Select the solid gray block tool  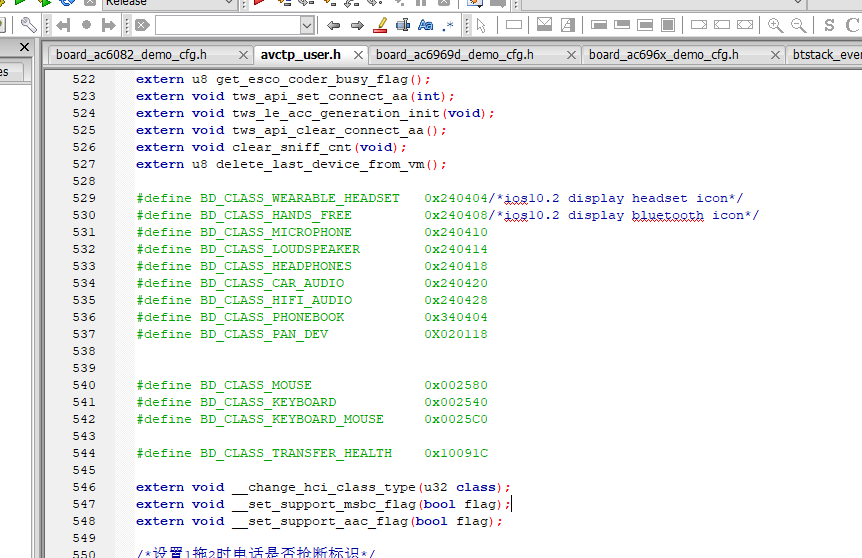(668, 25)
